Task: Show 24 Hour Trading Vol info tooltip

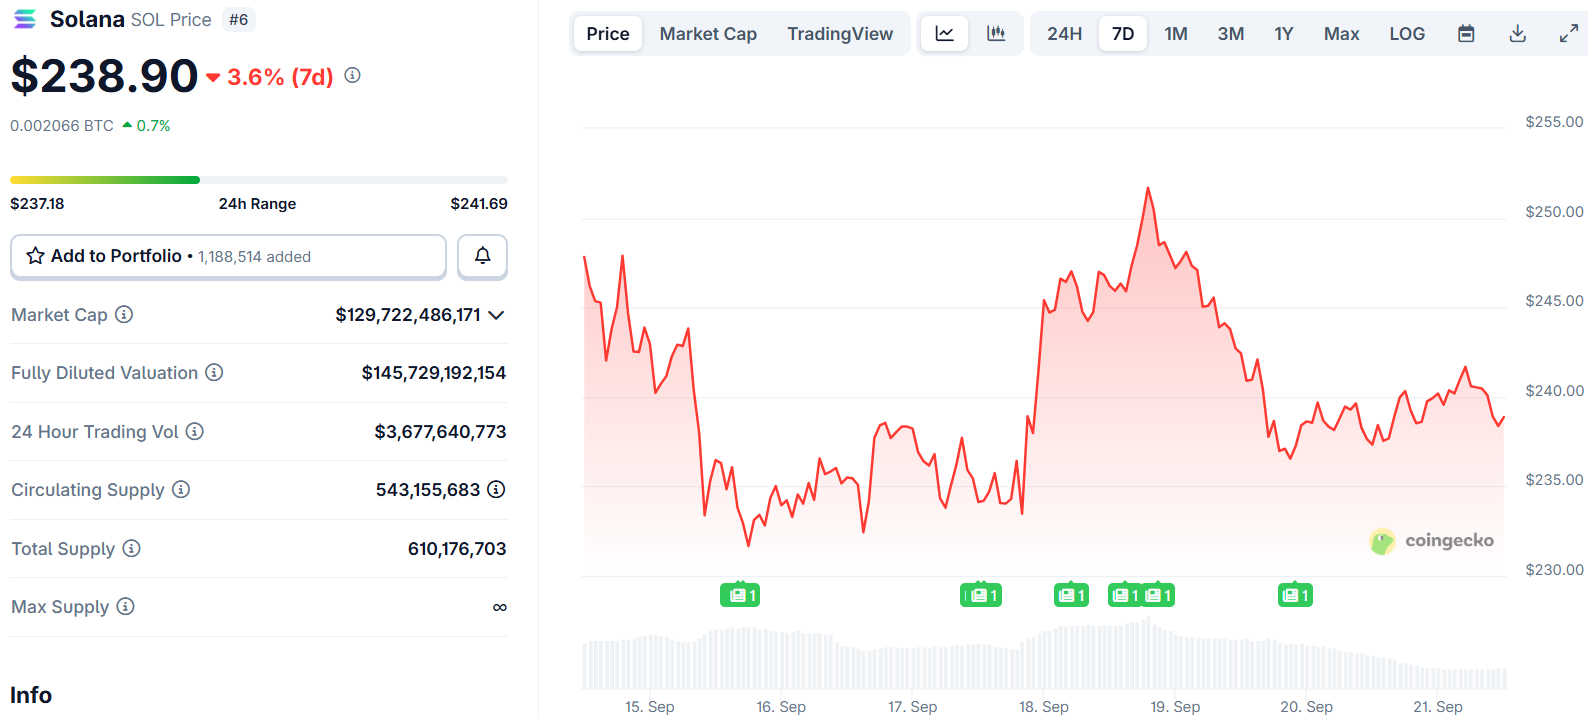Action: pos(195,431)
